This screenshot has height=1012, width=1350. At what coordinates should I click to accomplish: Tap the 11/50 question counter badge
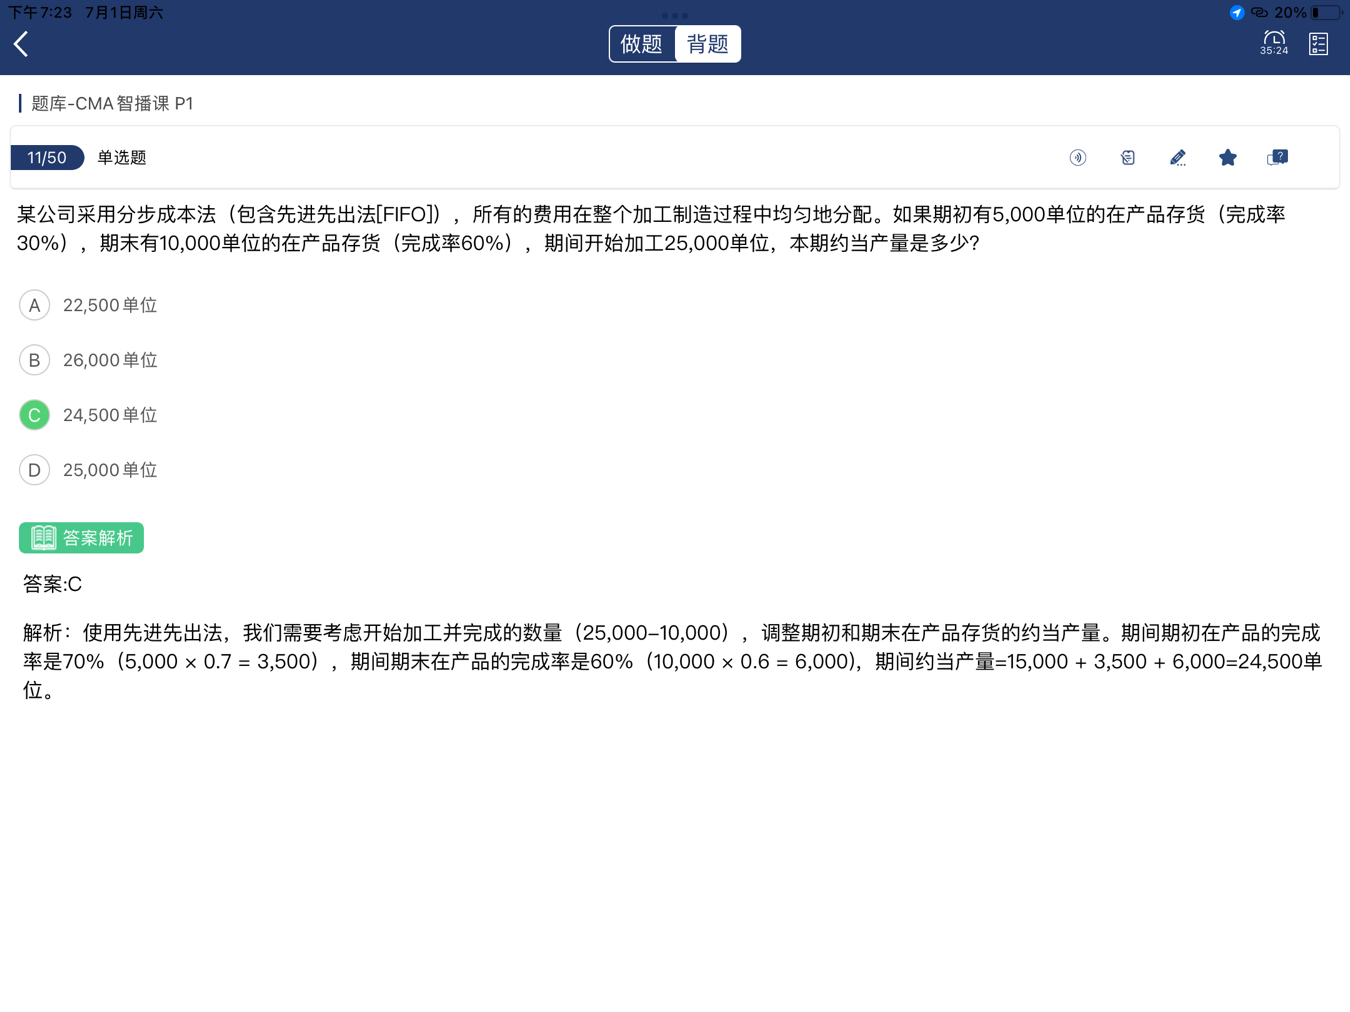tap(47, 158)
